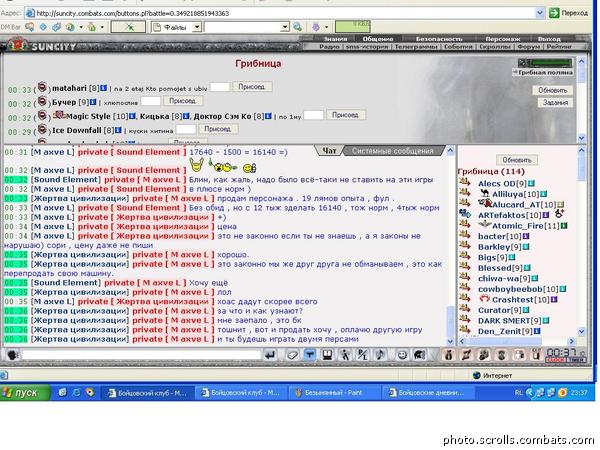Click private-message icon beside Alecs OD
The width and height of the screenshot is (600, 450).
[465, 182]
